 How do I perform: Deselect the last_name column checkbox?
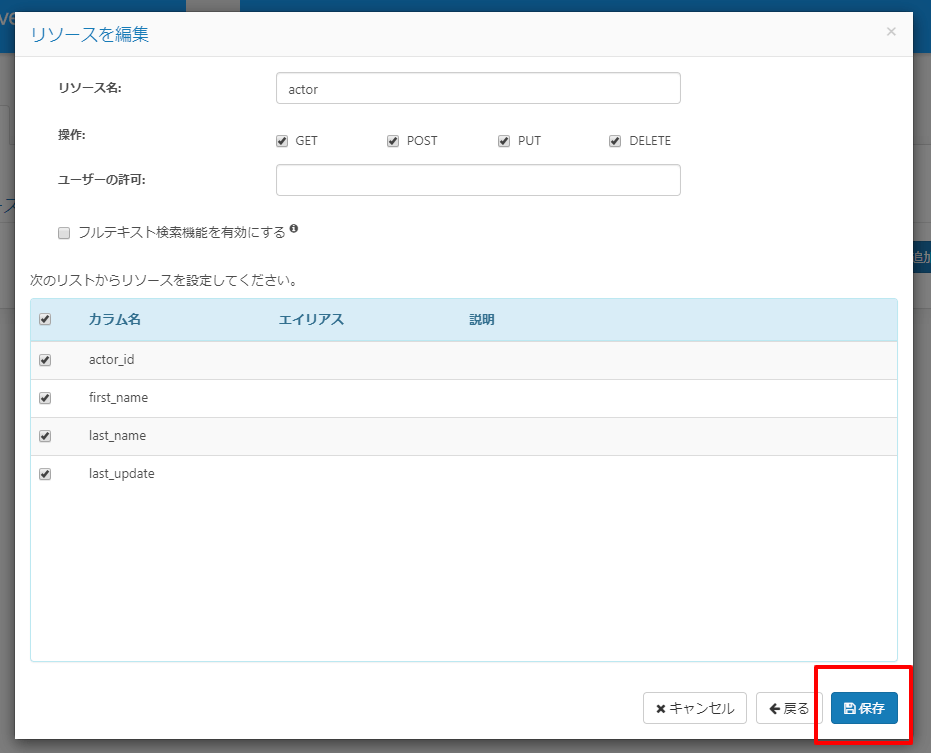45,436
